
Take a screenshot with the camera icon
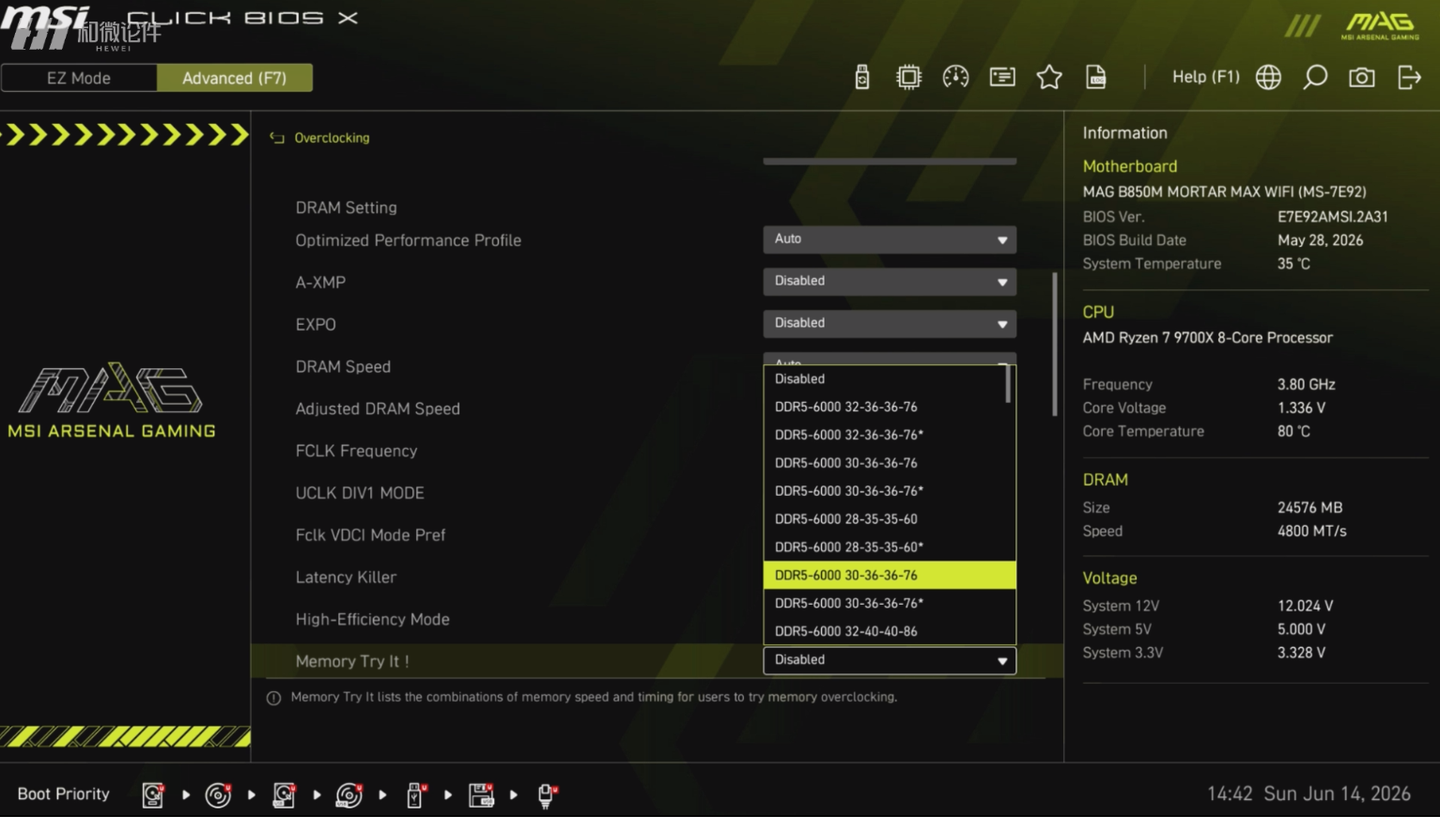point(1361,77)
